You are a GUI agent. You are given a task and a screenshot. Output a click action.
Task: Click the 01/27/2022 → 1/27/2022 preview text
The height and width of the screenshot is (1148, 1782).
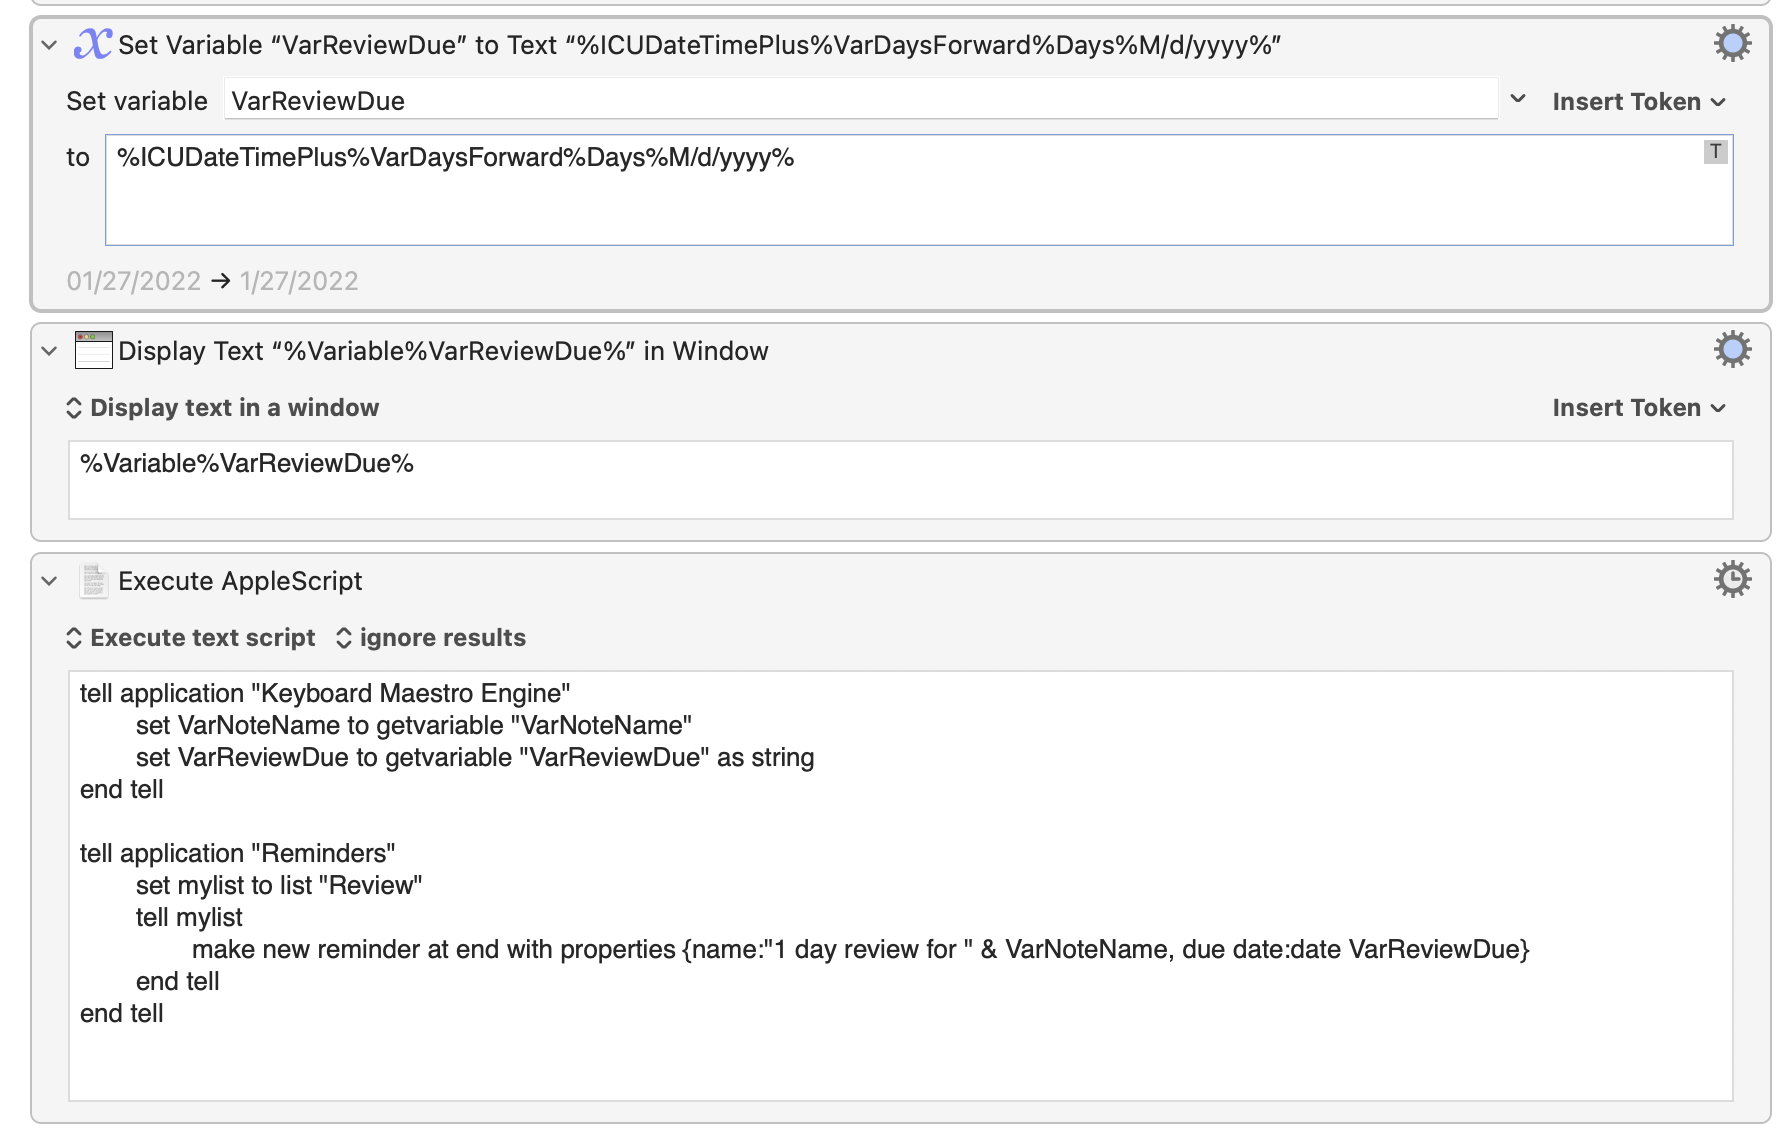pos(212,281)
